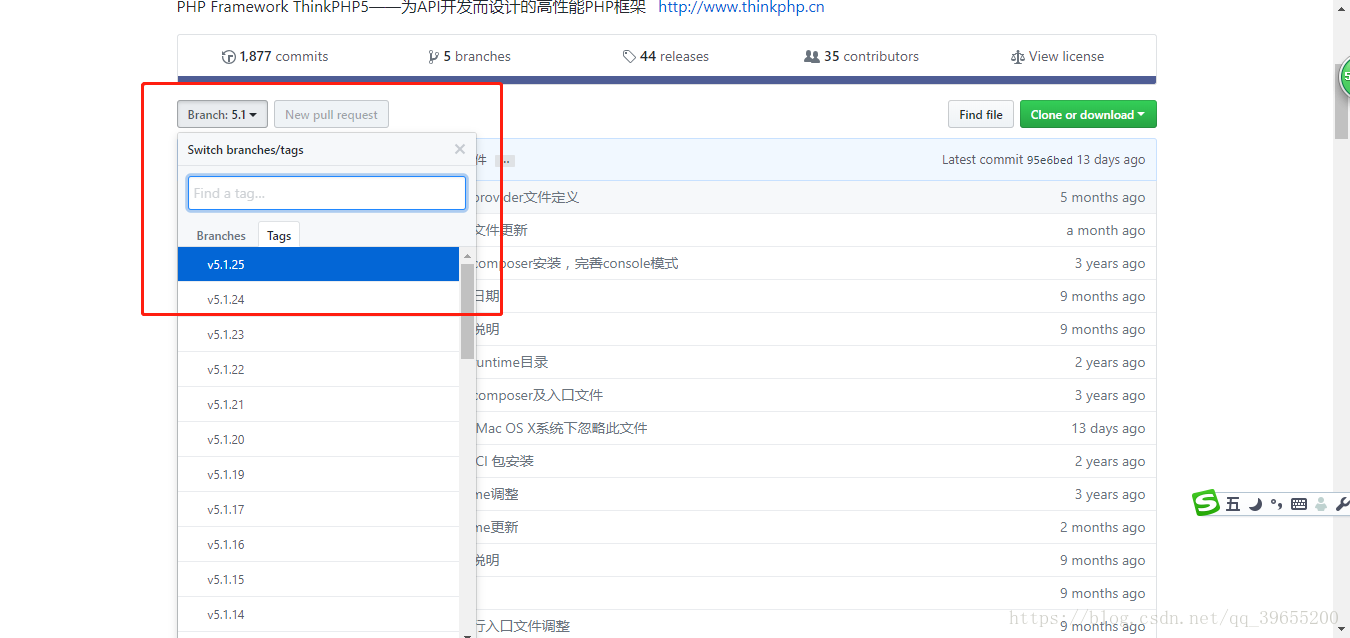1350x638 pixels.
Task: Select tag v5.1.20
Action: coord(318,440)
